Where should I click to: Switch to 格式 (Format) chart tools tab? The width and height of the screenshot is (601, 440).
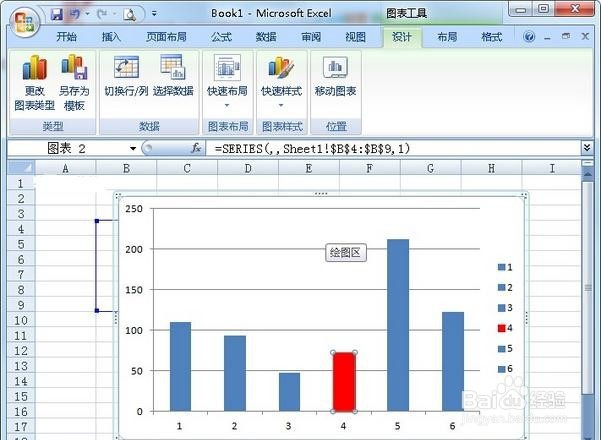point(491,37)
